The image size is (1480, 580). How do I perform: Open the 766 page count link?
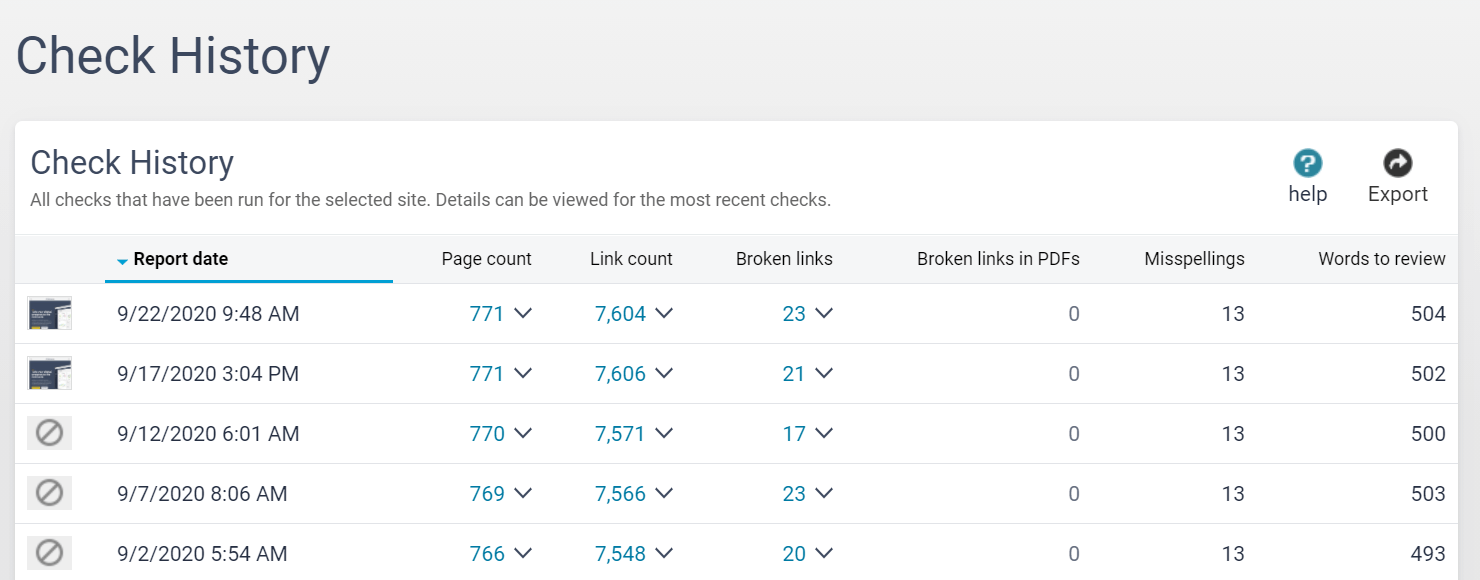(x=487, y=554)
